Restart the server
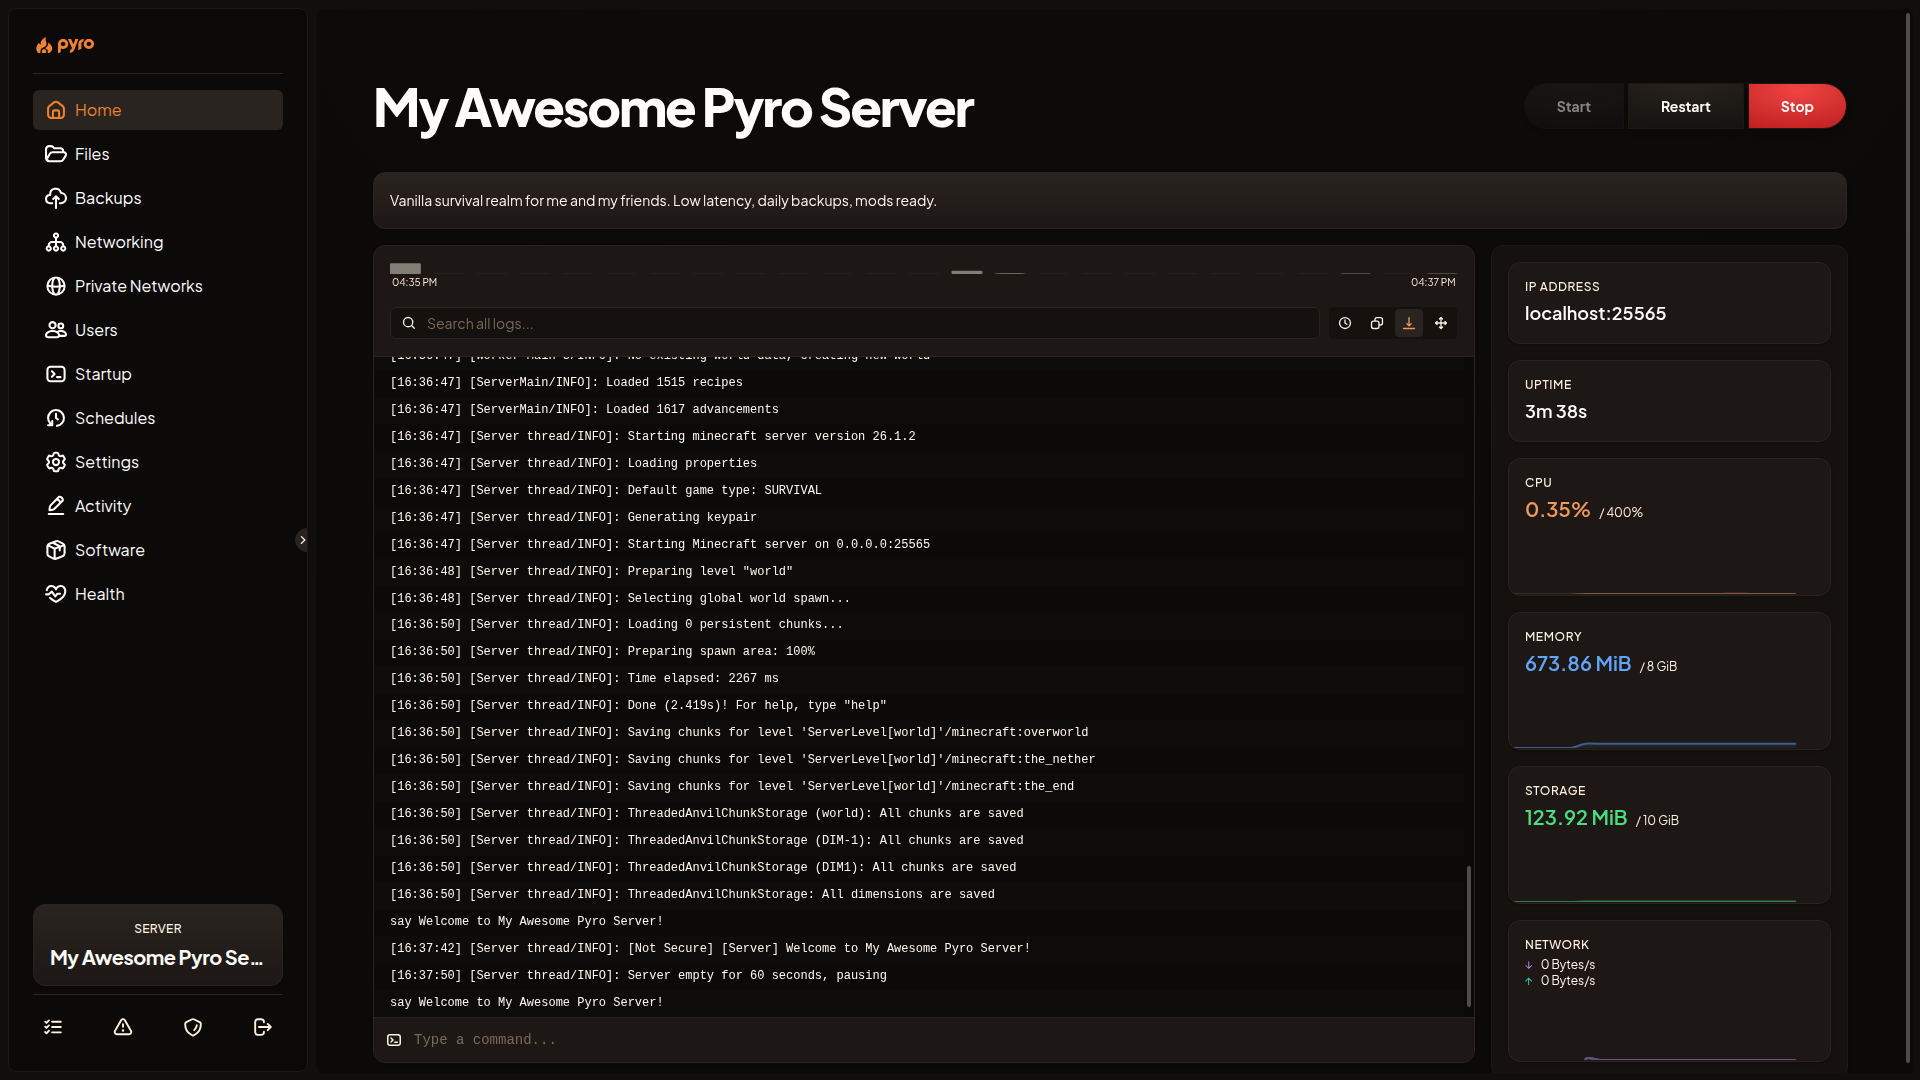 tap(1685, 106)
